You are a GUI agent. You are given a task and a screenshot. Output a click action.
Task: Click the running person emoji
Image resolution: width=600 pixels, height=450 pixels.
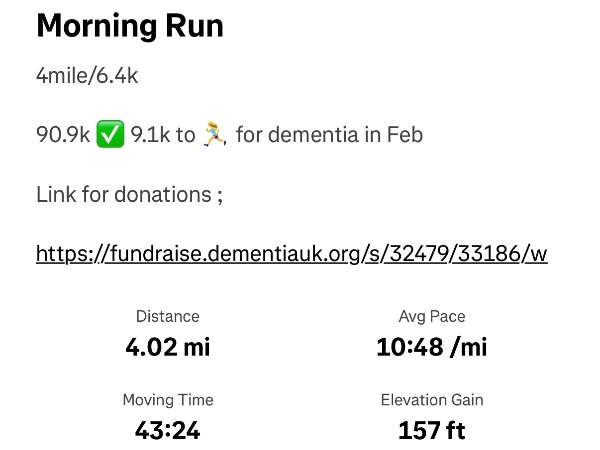coord(215,134)
